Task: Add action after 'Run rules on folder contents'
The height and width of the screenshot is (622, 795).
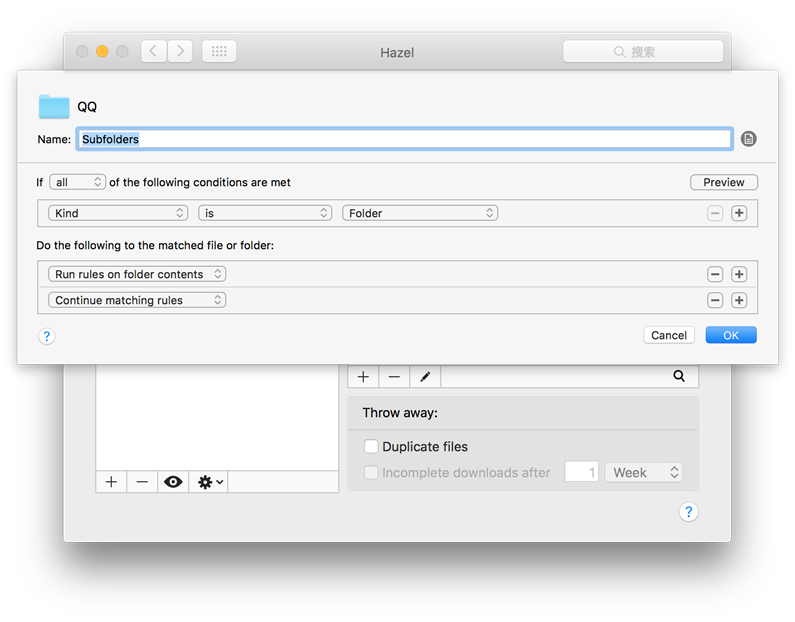Action: 739,274
